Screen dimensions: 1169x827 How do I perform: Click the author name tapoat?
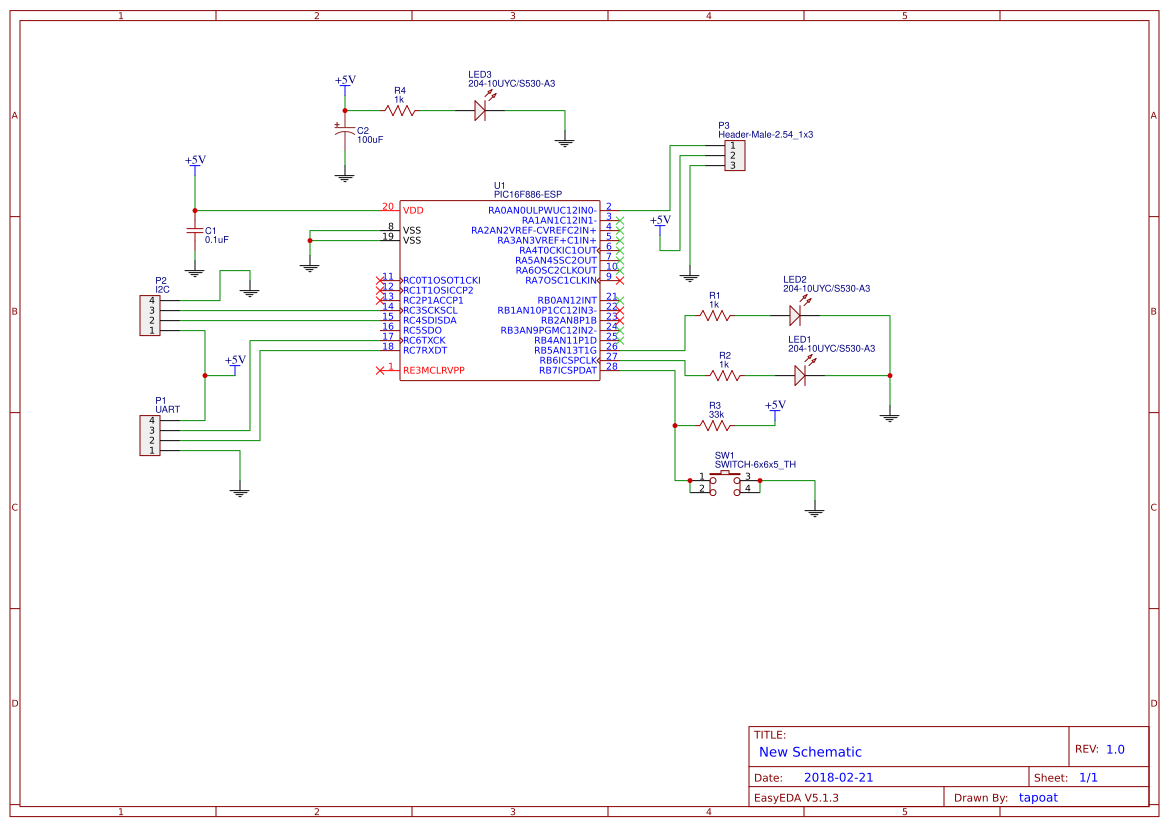1038,797
